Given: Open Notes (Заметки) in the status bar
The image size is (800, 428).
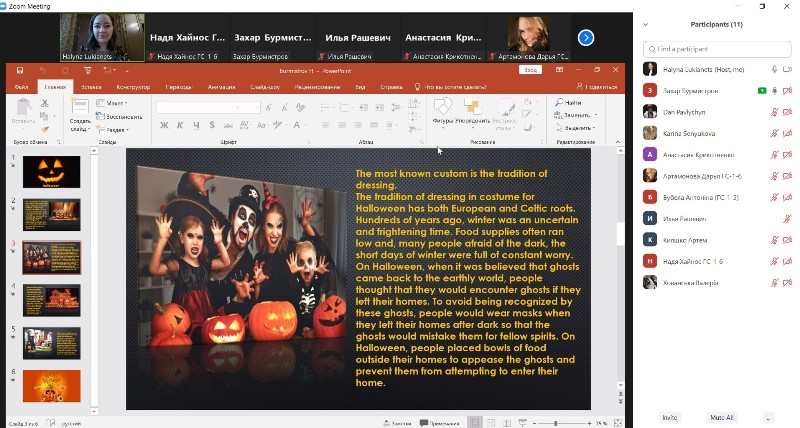Looking at the screenshot, I should tap(399, 423).
